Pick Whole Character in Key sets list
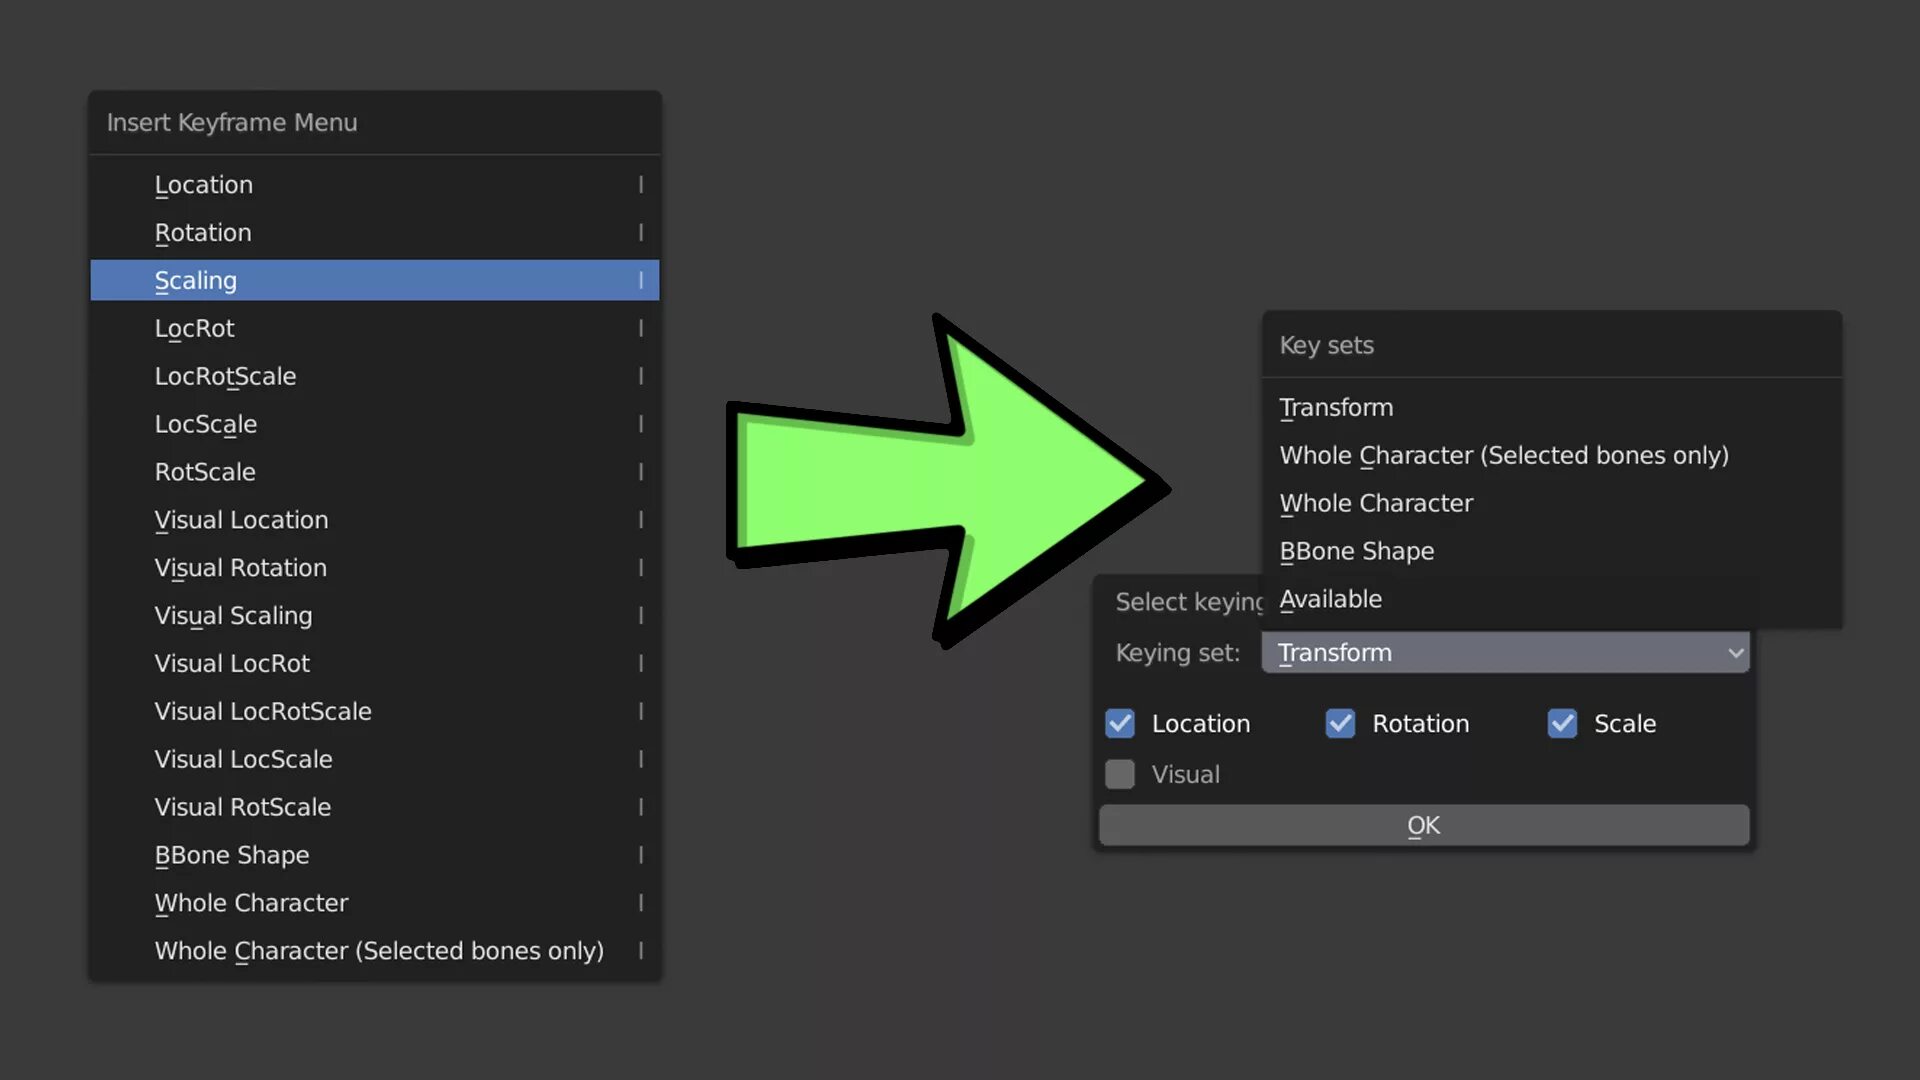1920x1080 pixels. (x=1376, y=503)
